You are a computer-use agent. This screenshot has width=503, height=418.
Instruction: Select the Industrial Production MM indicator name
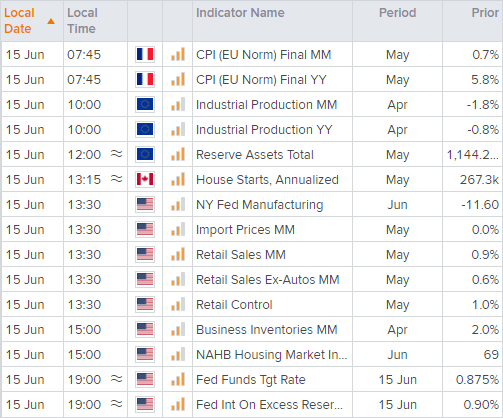coord(266,105)
